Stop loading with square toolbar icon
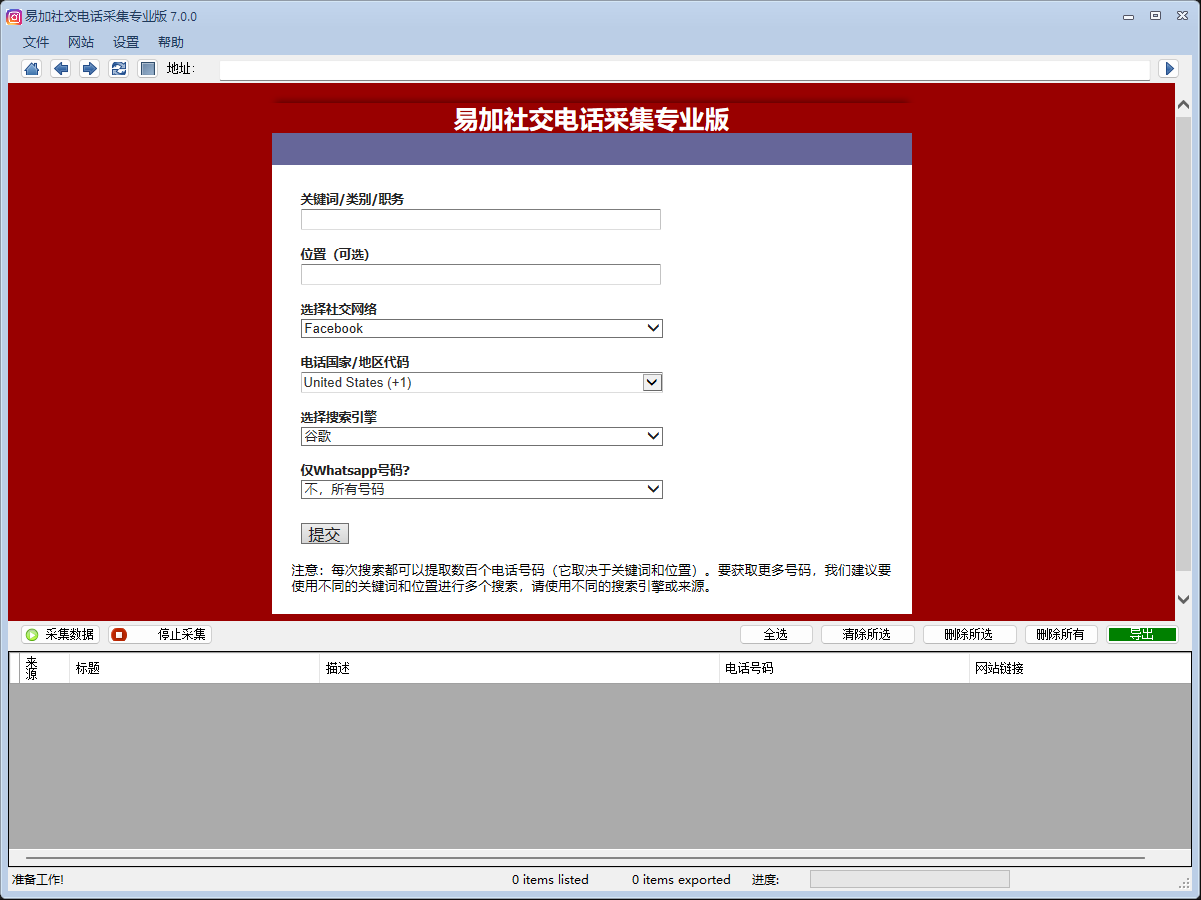The height and width of the screenshot is (900, 1201). pyautogui.click(x=147, y=69)
